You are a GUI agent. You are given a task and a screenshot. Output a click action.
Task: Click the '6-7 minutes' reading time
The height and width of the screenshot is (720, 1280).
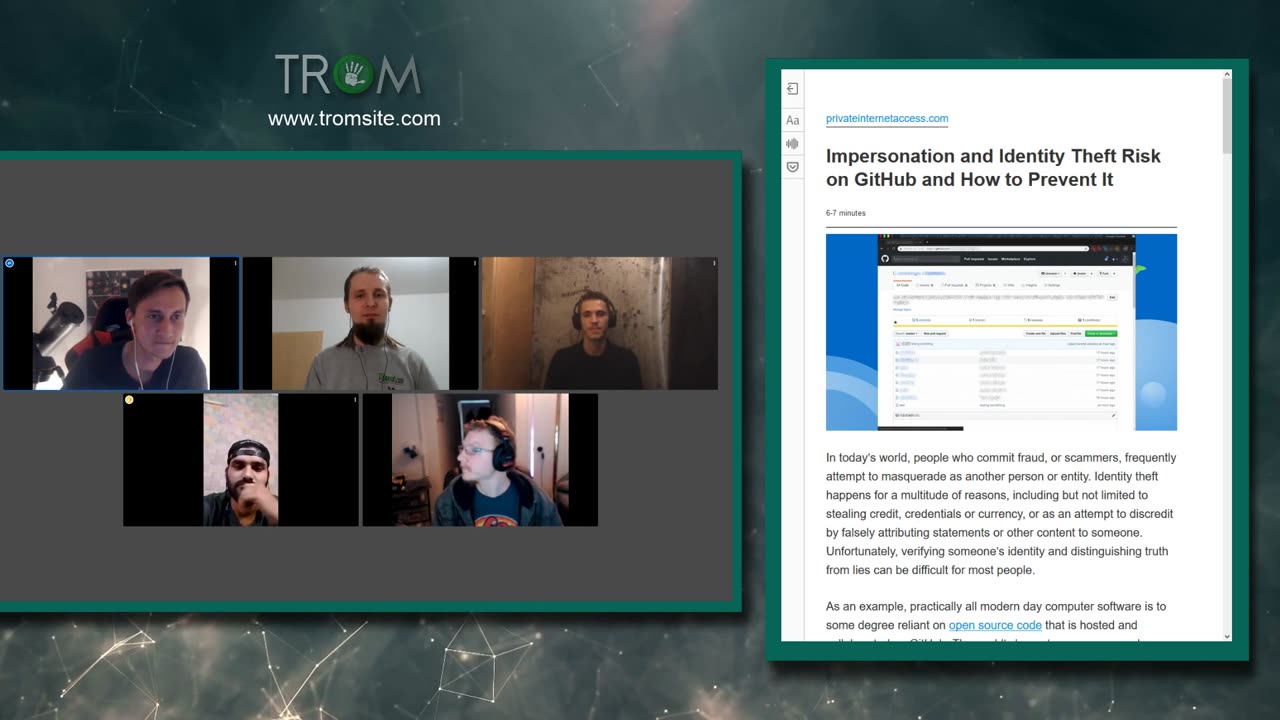tap(846, 213)
